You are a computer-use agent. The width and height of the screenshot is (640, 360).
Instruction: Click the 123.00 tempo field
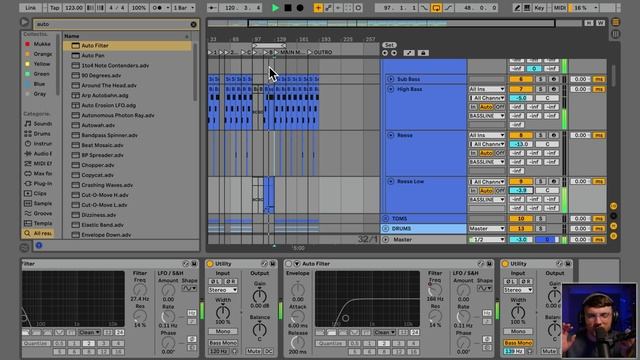[73, 8]
